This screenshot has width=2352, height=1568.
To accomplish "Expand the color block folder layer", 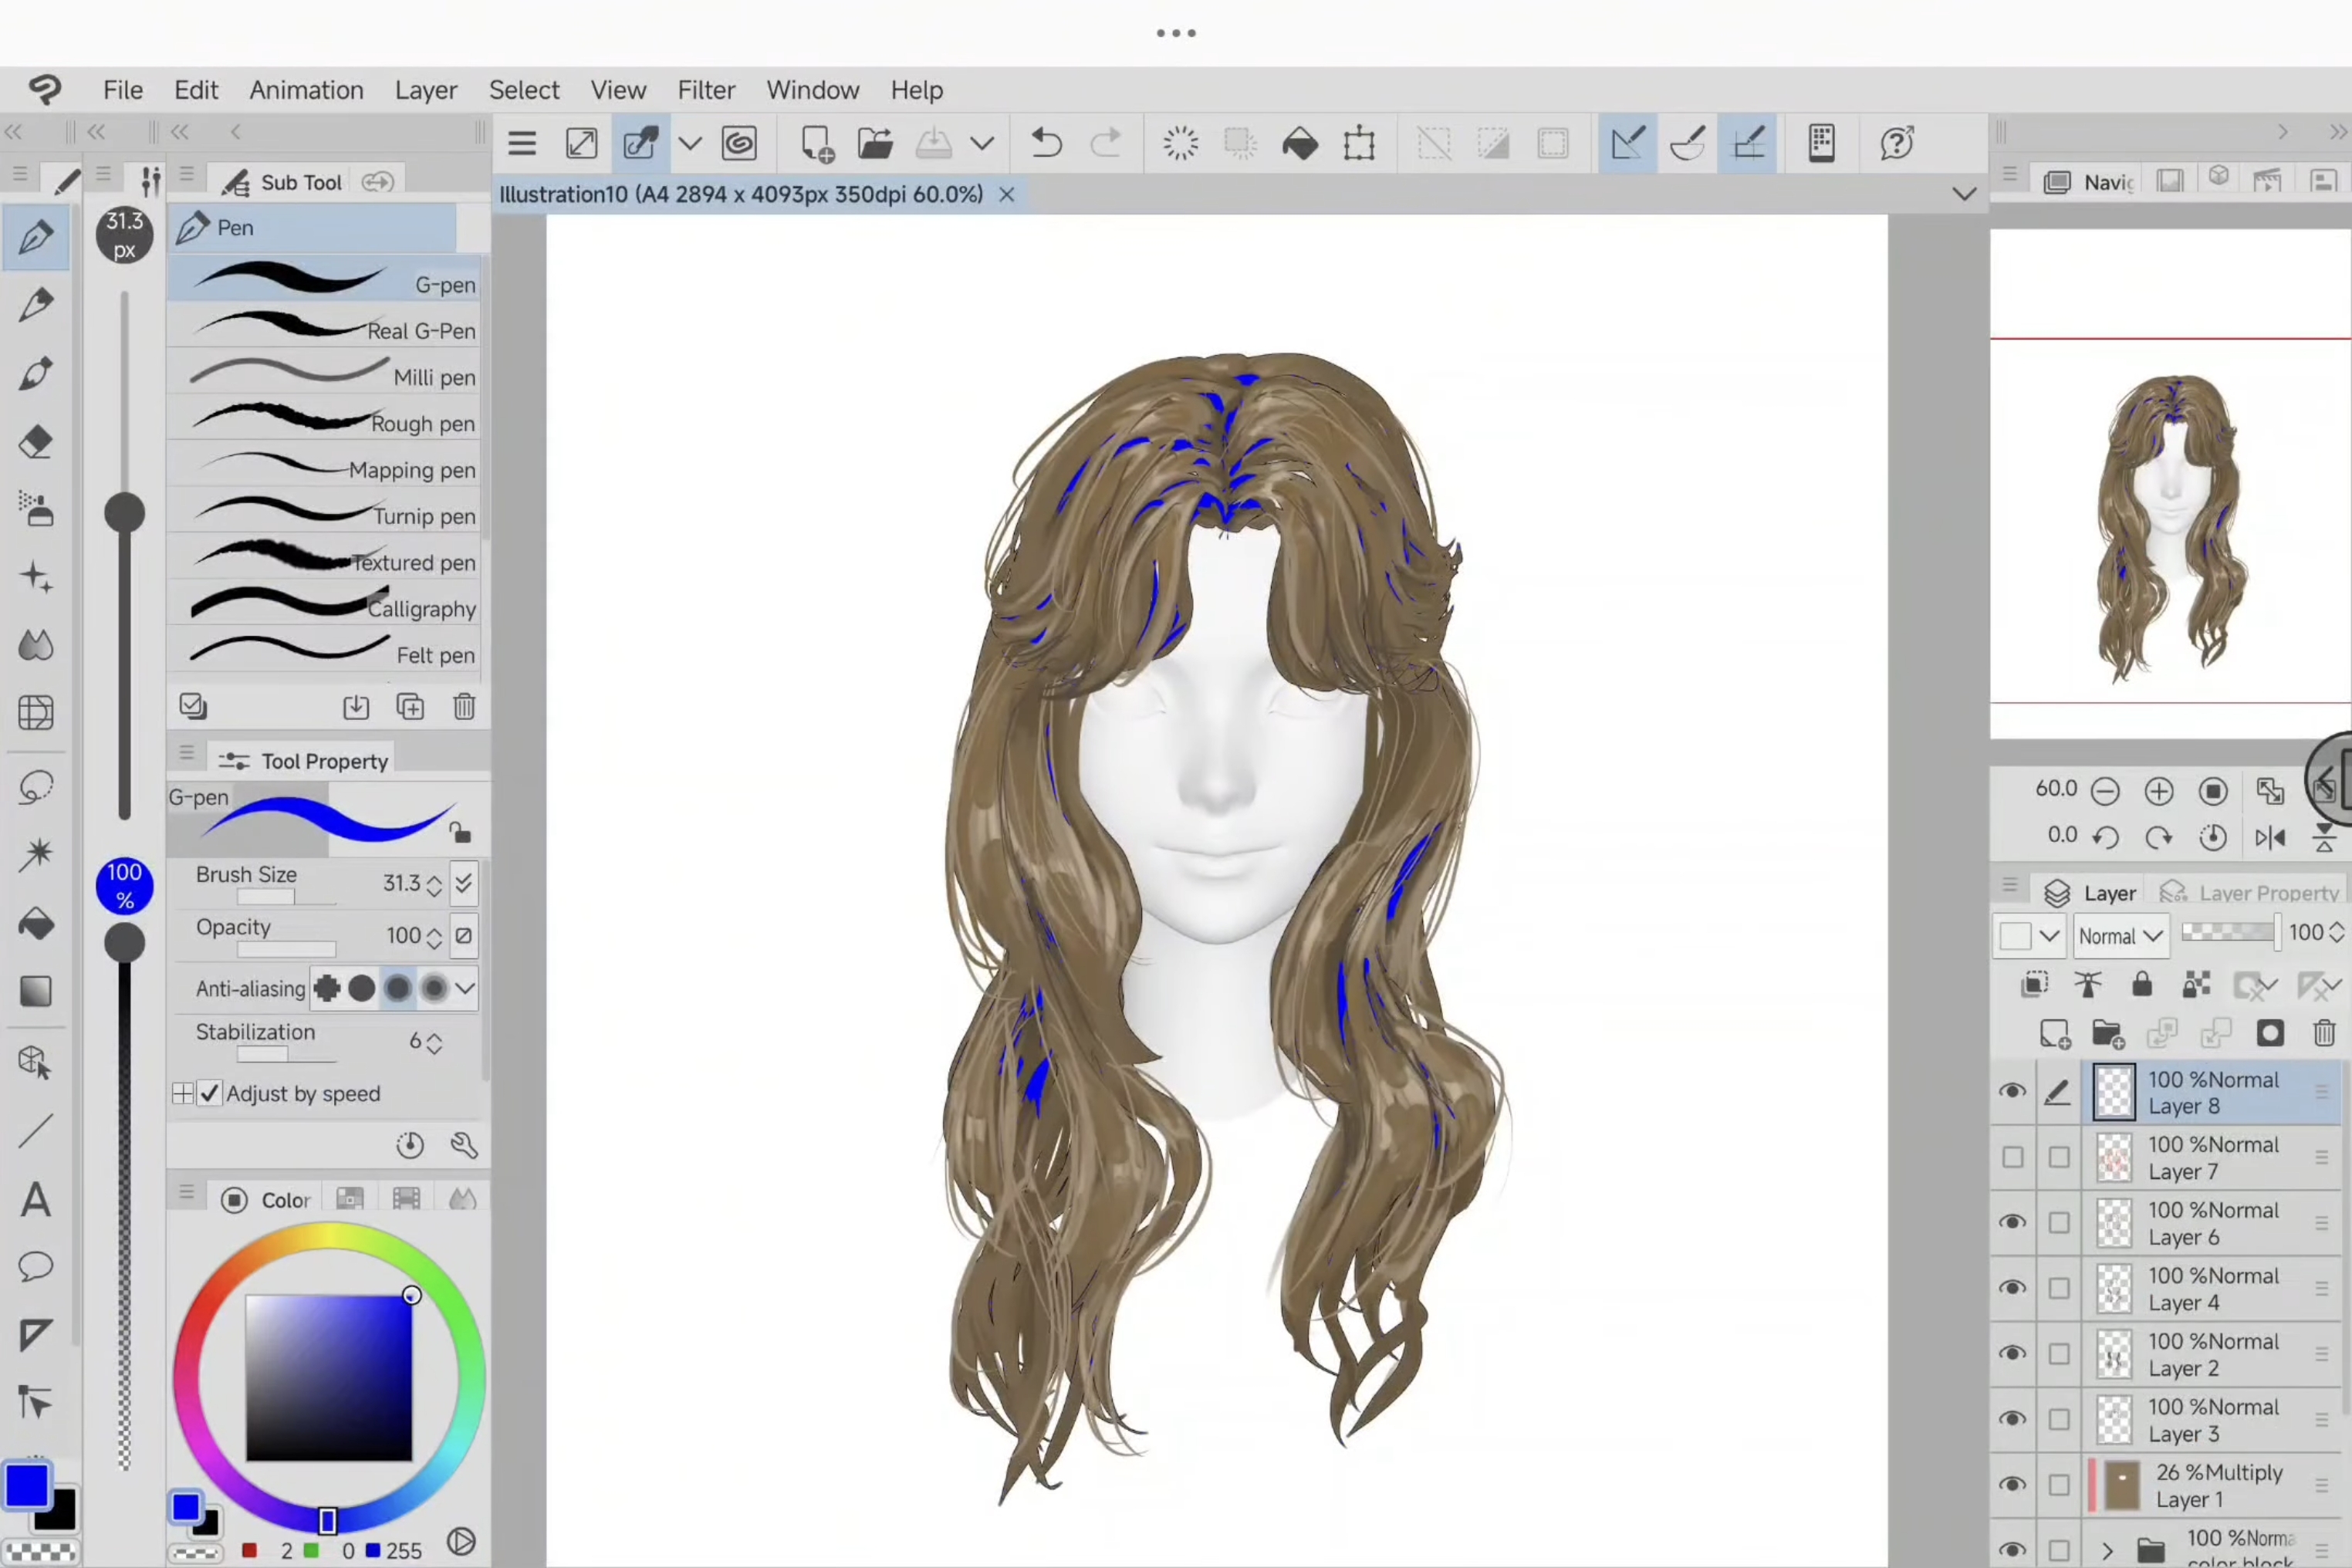I will coord(2107,1550).
